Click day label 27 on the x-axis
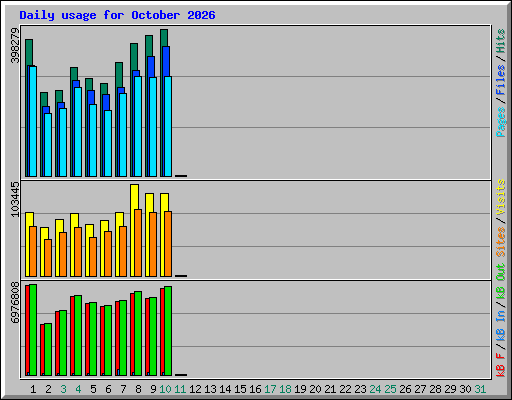512x400 pixels. 420,389
